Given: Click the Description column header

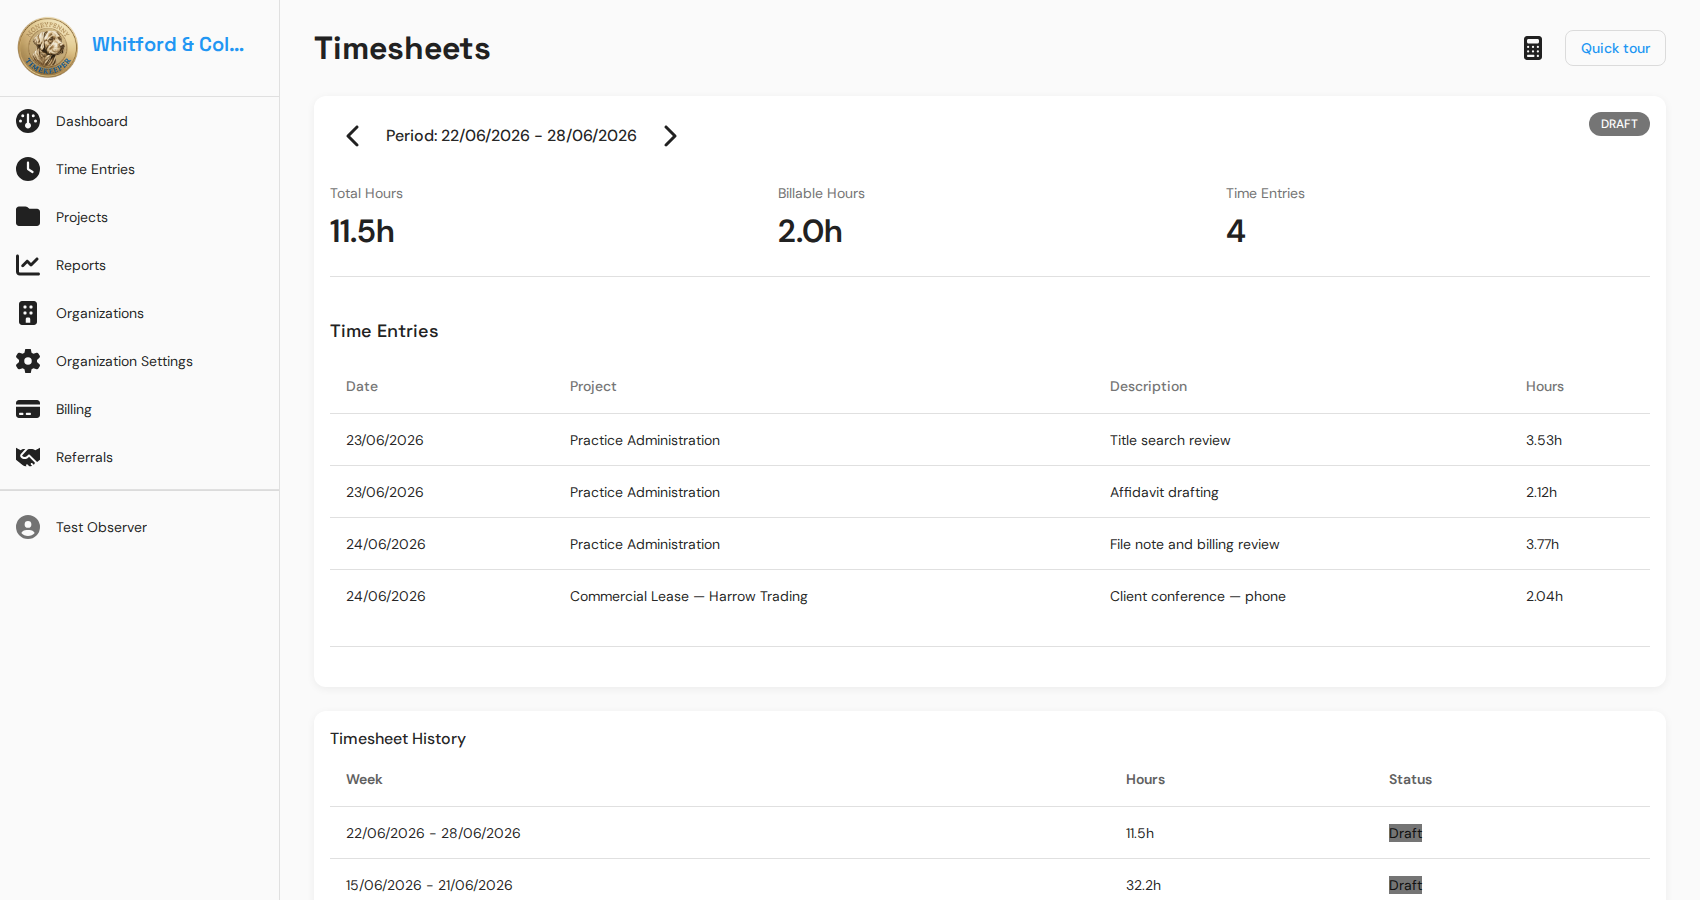Looking at the screenshot, I should 1148,386.
